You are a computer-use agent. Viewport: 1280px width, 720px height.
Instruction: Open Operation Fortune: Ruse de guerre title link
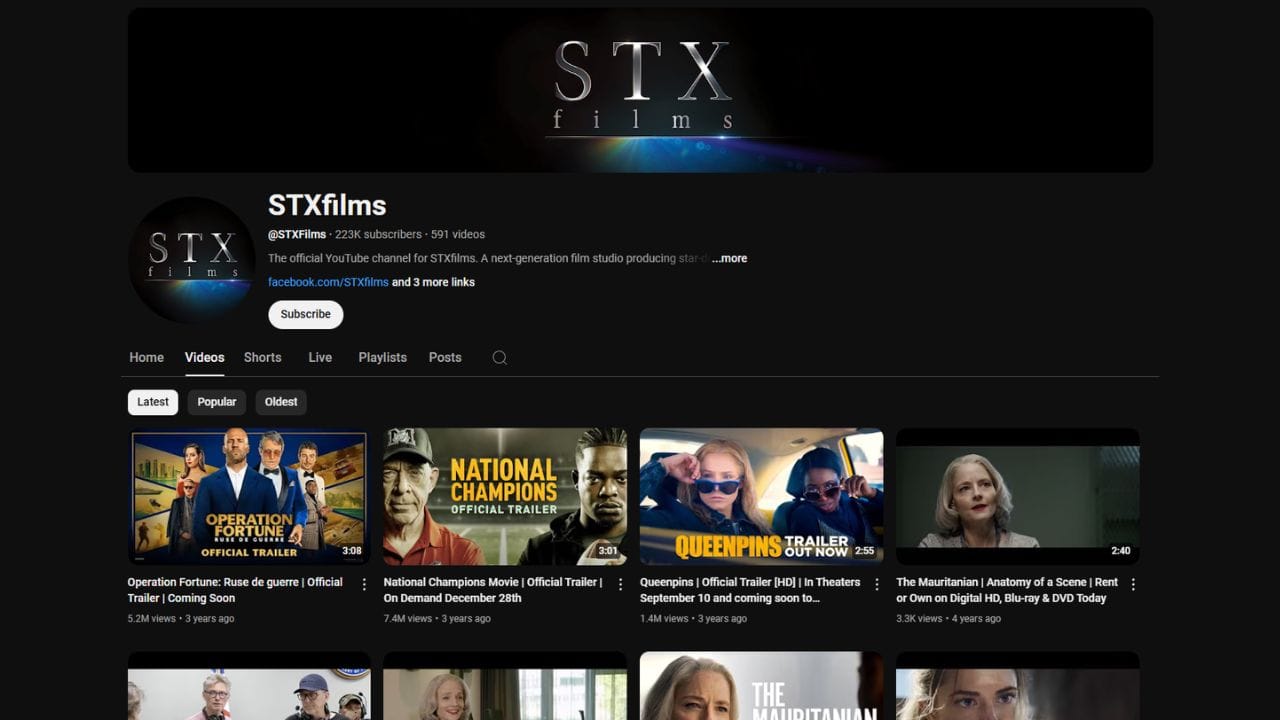(235, 590)
